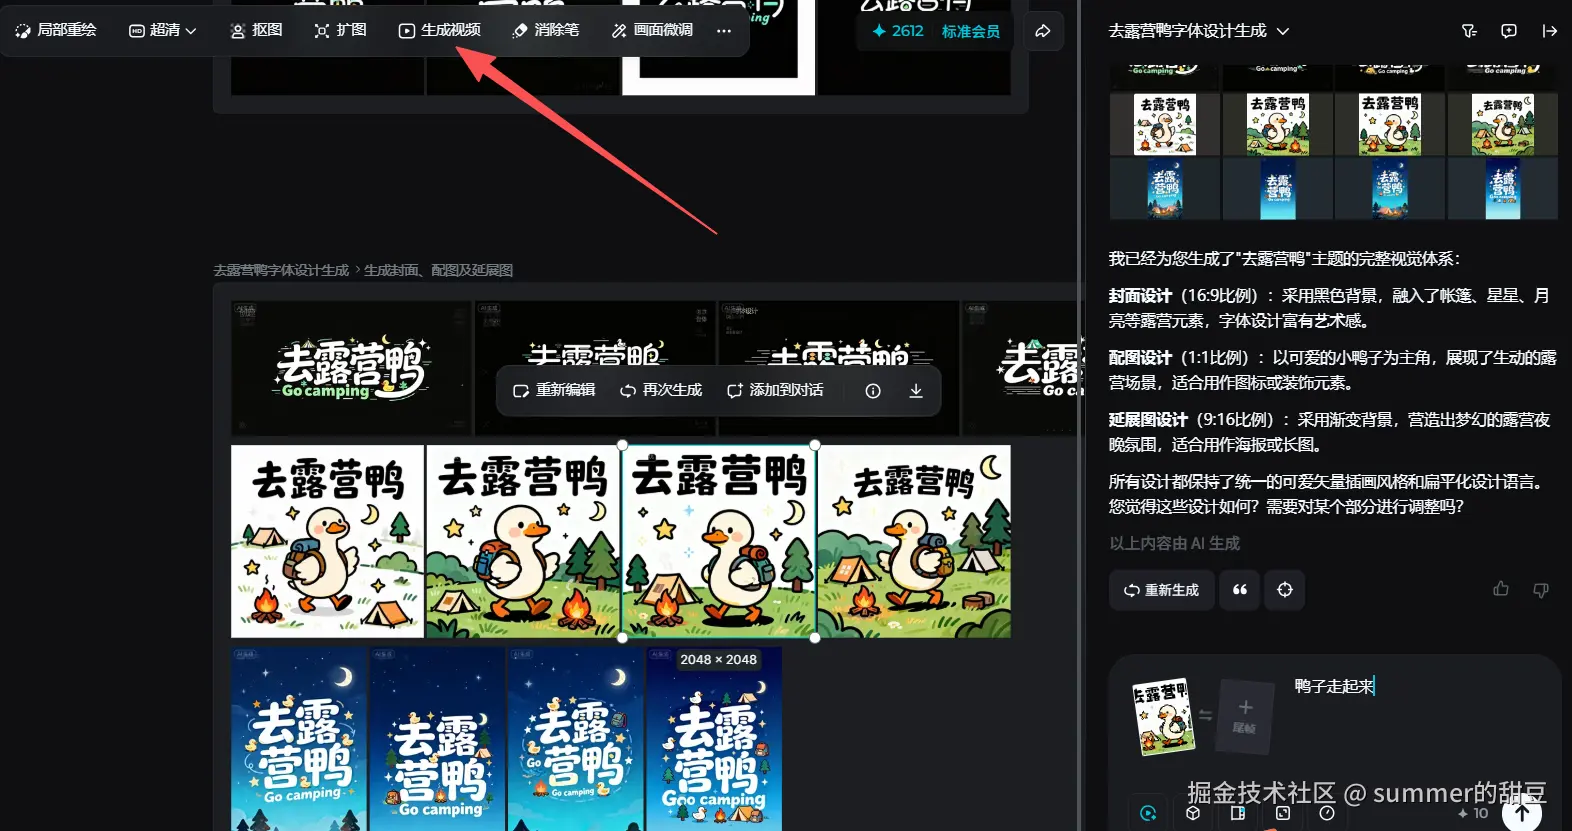Swap first and end frames icon
1572x831 pixels.
(x=1206, y=715)
